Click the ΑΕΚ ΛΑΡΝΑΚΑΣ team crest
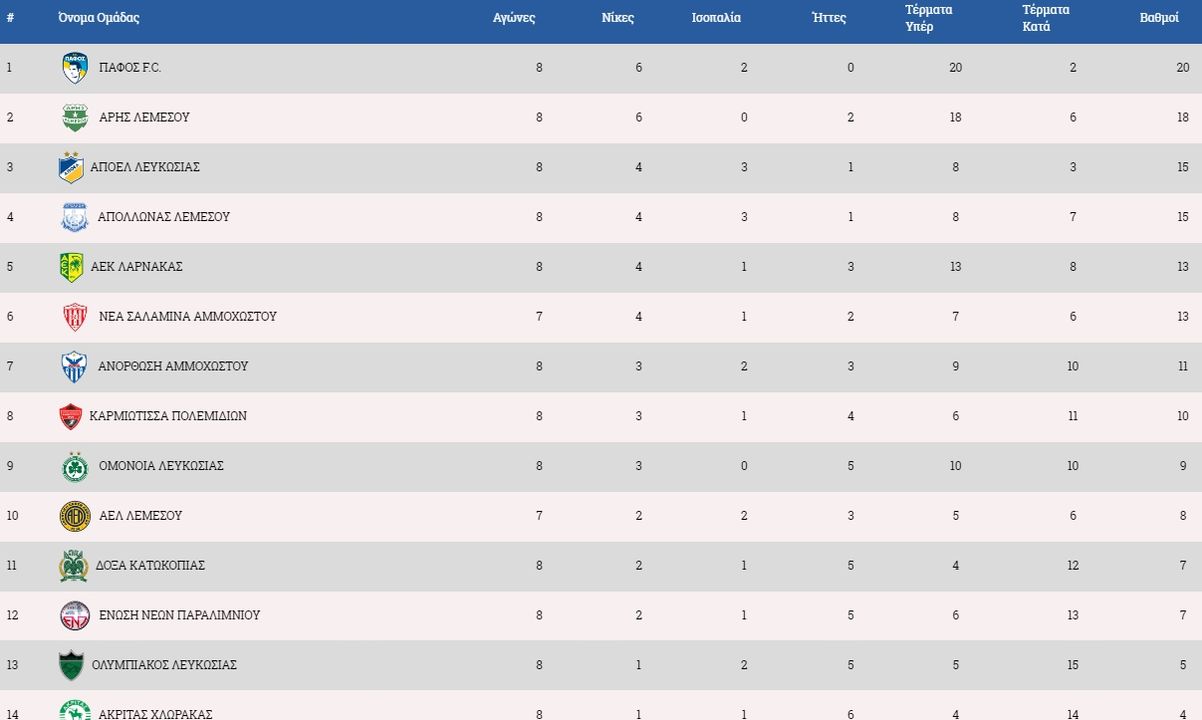The height and width of the screenshot is (720, 1202). (x=71, y=267)
